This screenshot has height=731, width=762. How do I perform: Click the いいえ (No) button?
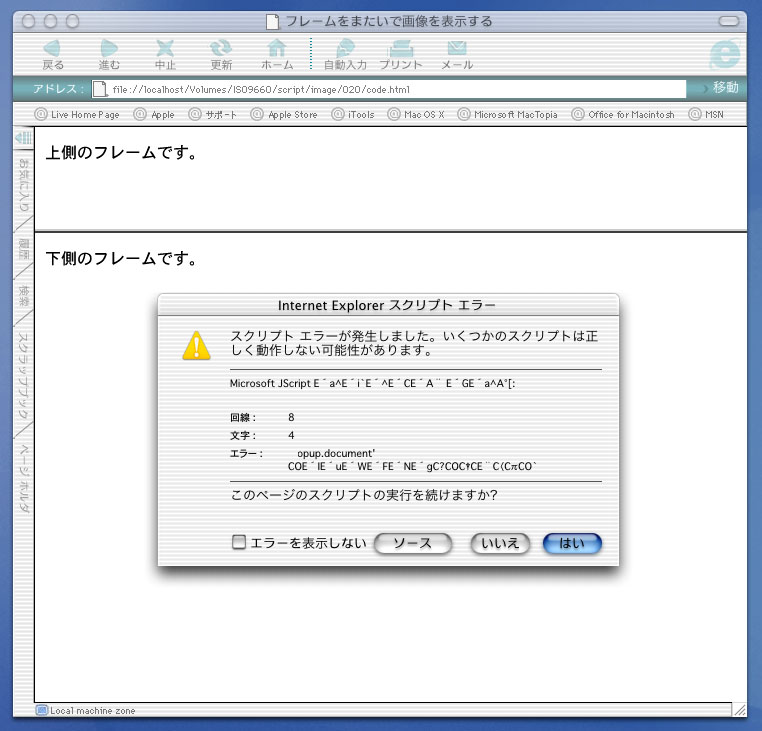click(x=500, y=543)
